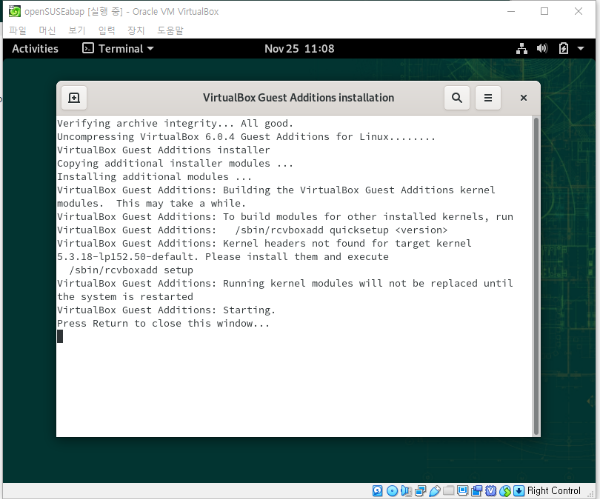Screen dimensions: 600x499
Task: Click the 'VirtualBox Guest Additions installer' line
Action: click(x=163, y=150)
